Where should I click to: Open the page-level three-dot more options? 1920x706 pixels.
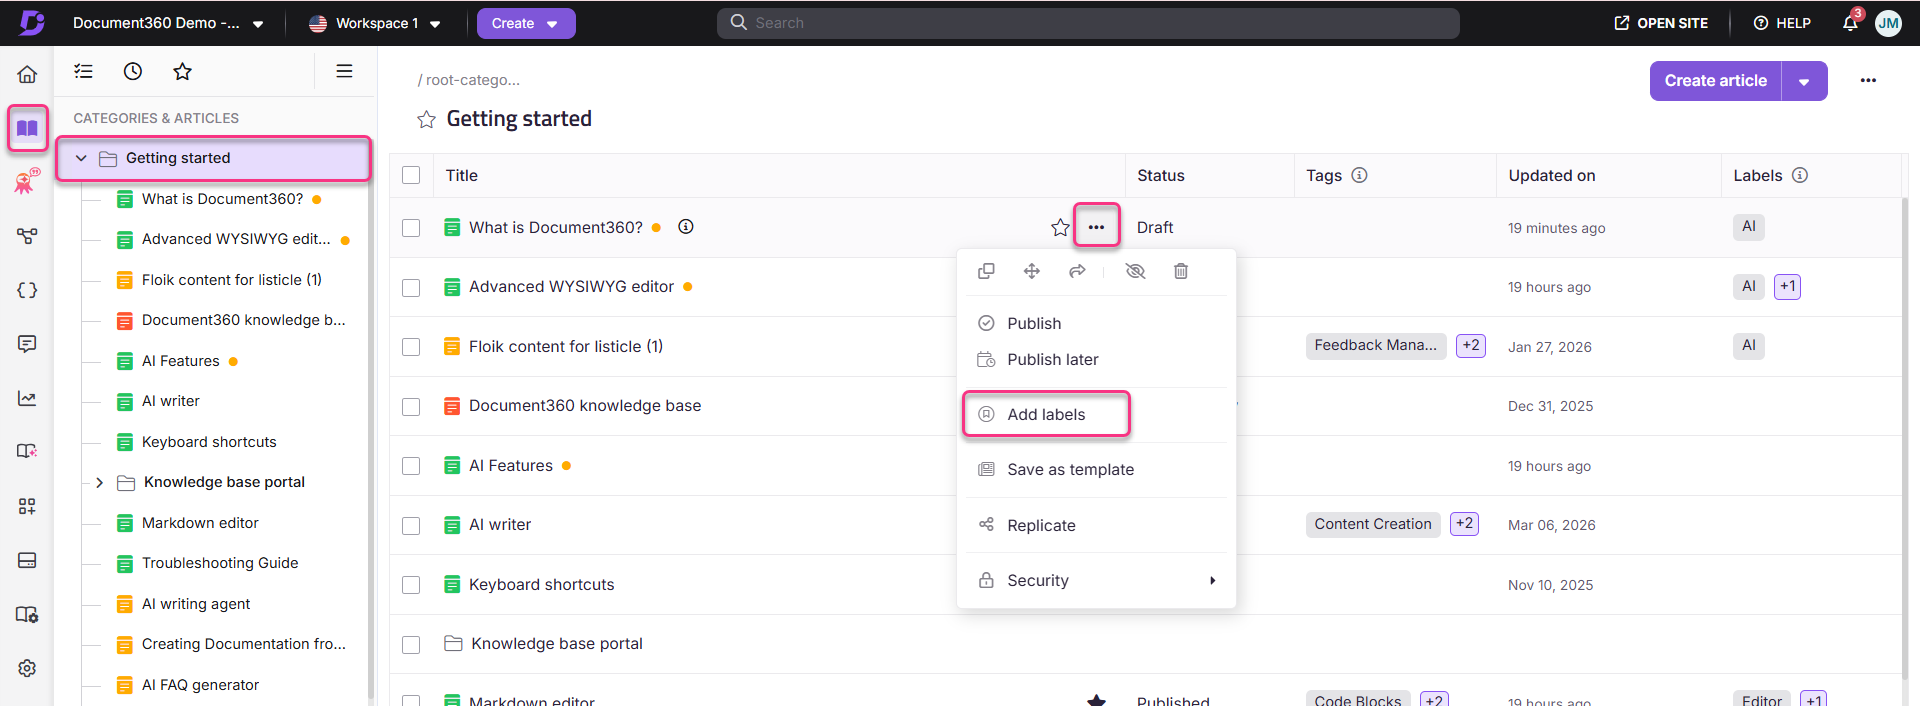pos(1868,80)
